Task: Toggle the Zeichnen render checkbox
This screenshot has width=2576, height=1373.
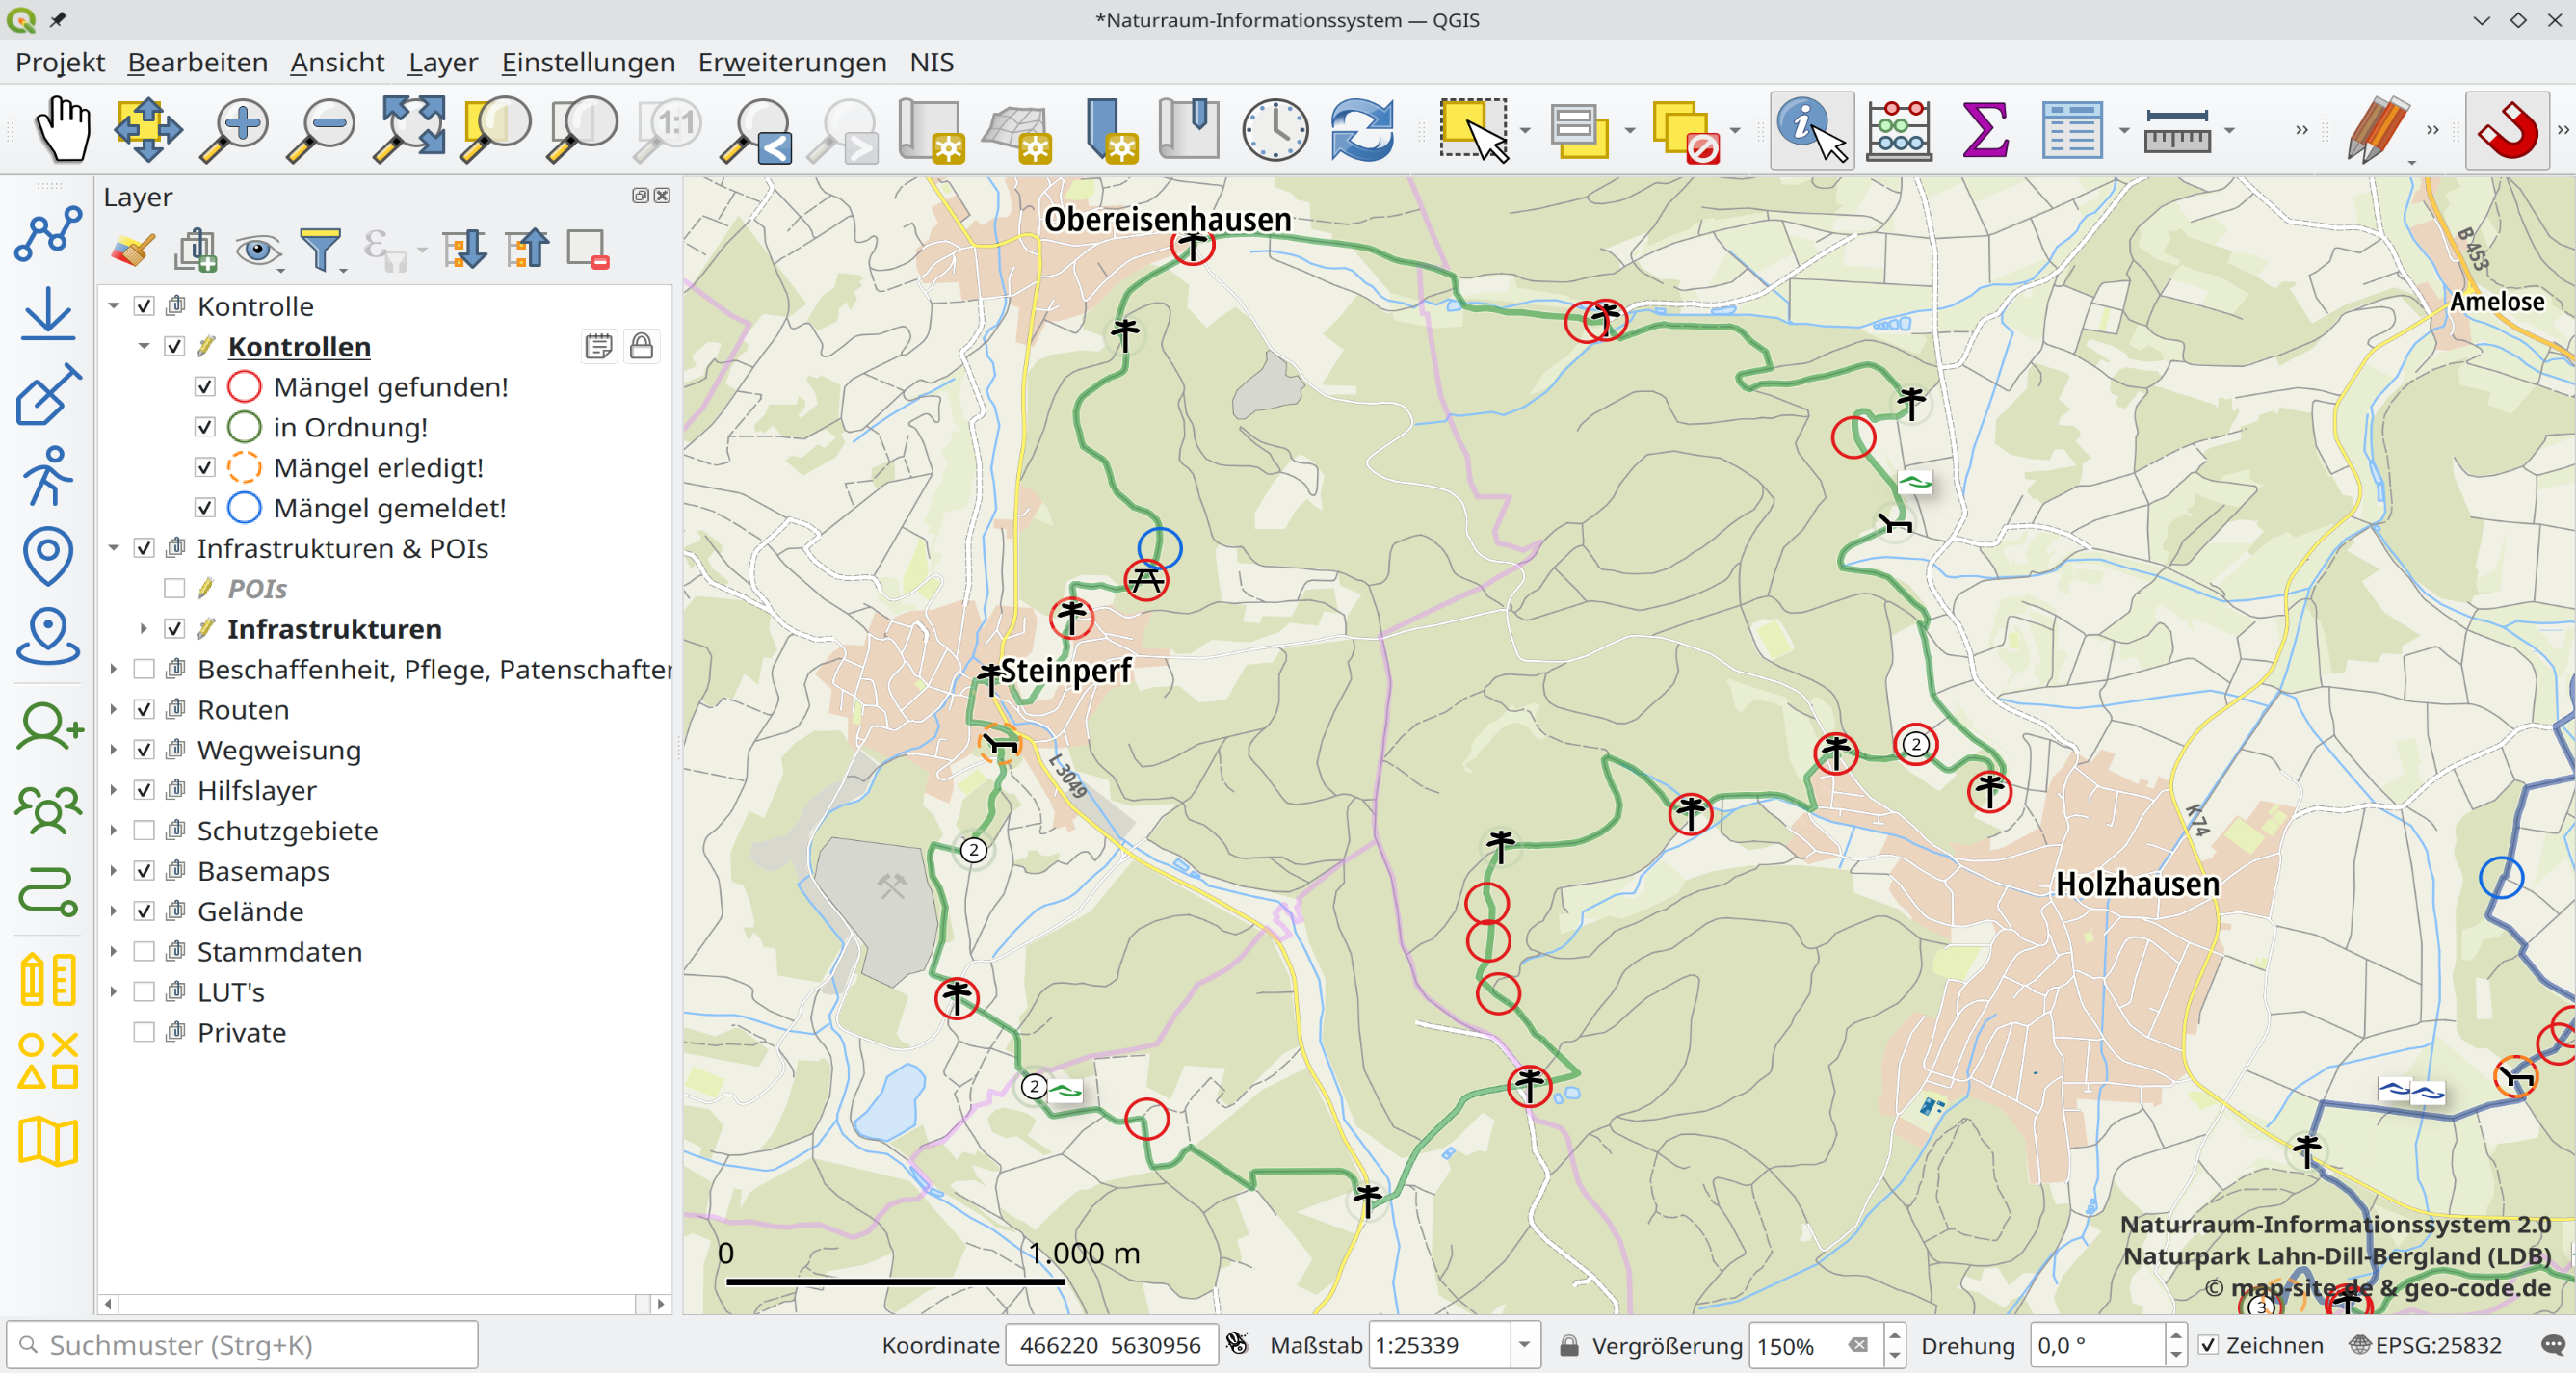Action: tap(2207, 1345)
